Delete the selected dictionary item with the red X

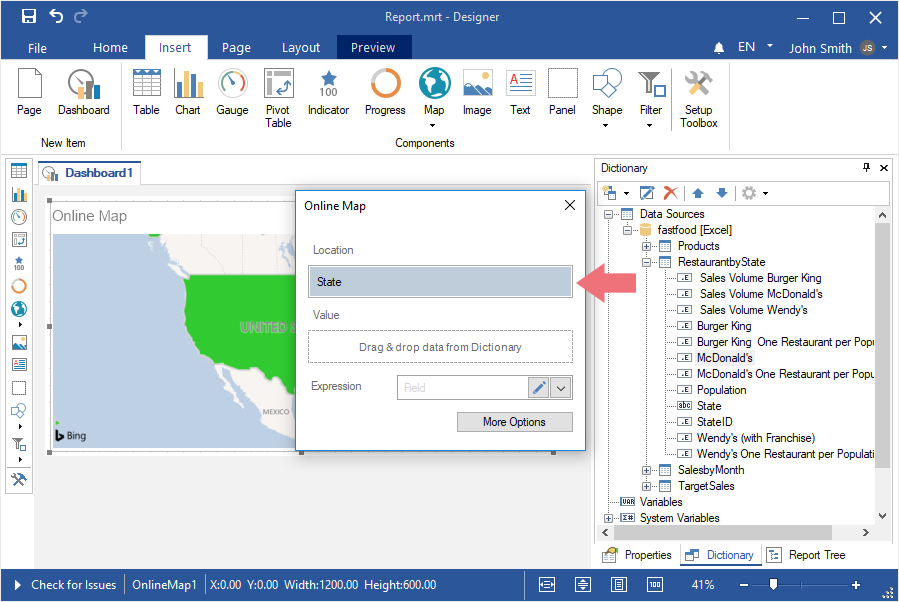tap(671, 193)
